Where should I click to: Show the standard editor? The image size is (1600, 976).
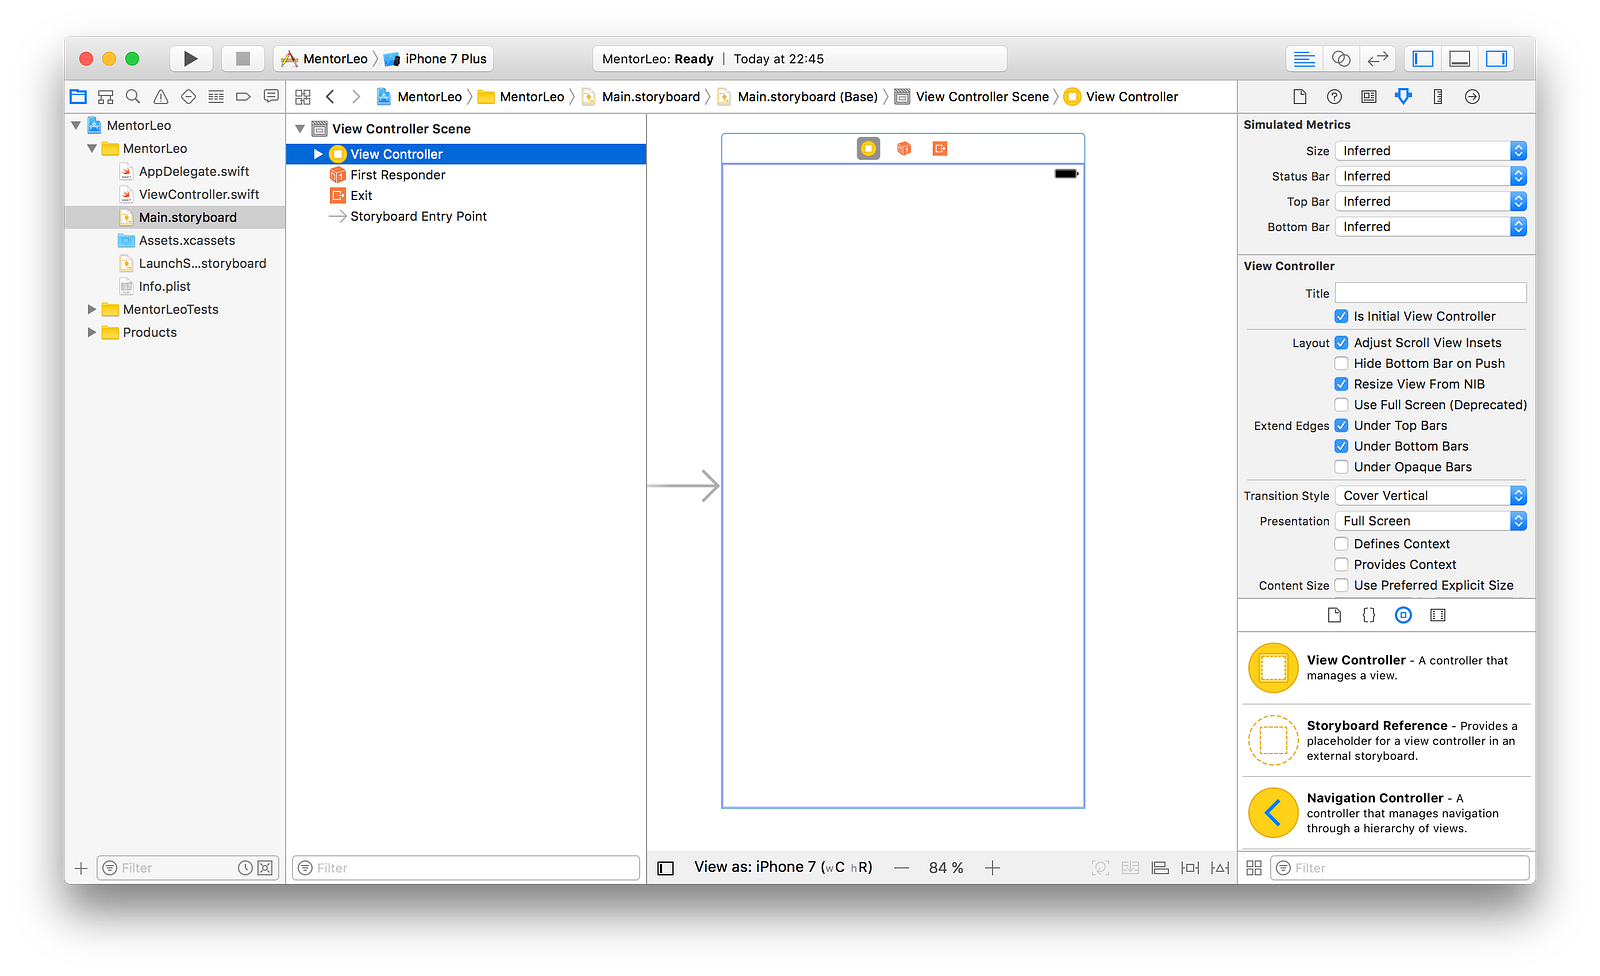pyautogui.click(x=1304, y=59)
